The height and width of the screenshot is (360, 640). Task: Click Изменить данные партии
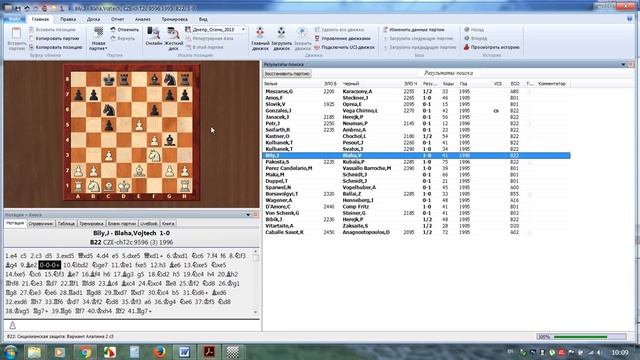(x=414, y=30)
